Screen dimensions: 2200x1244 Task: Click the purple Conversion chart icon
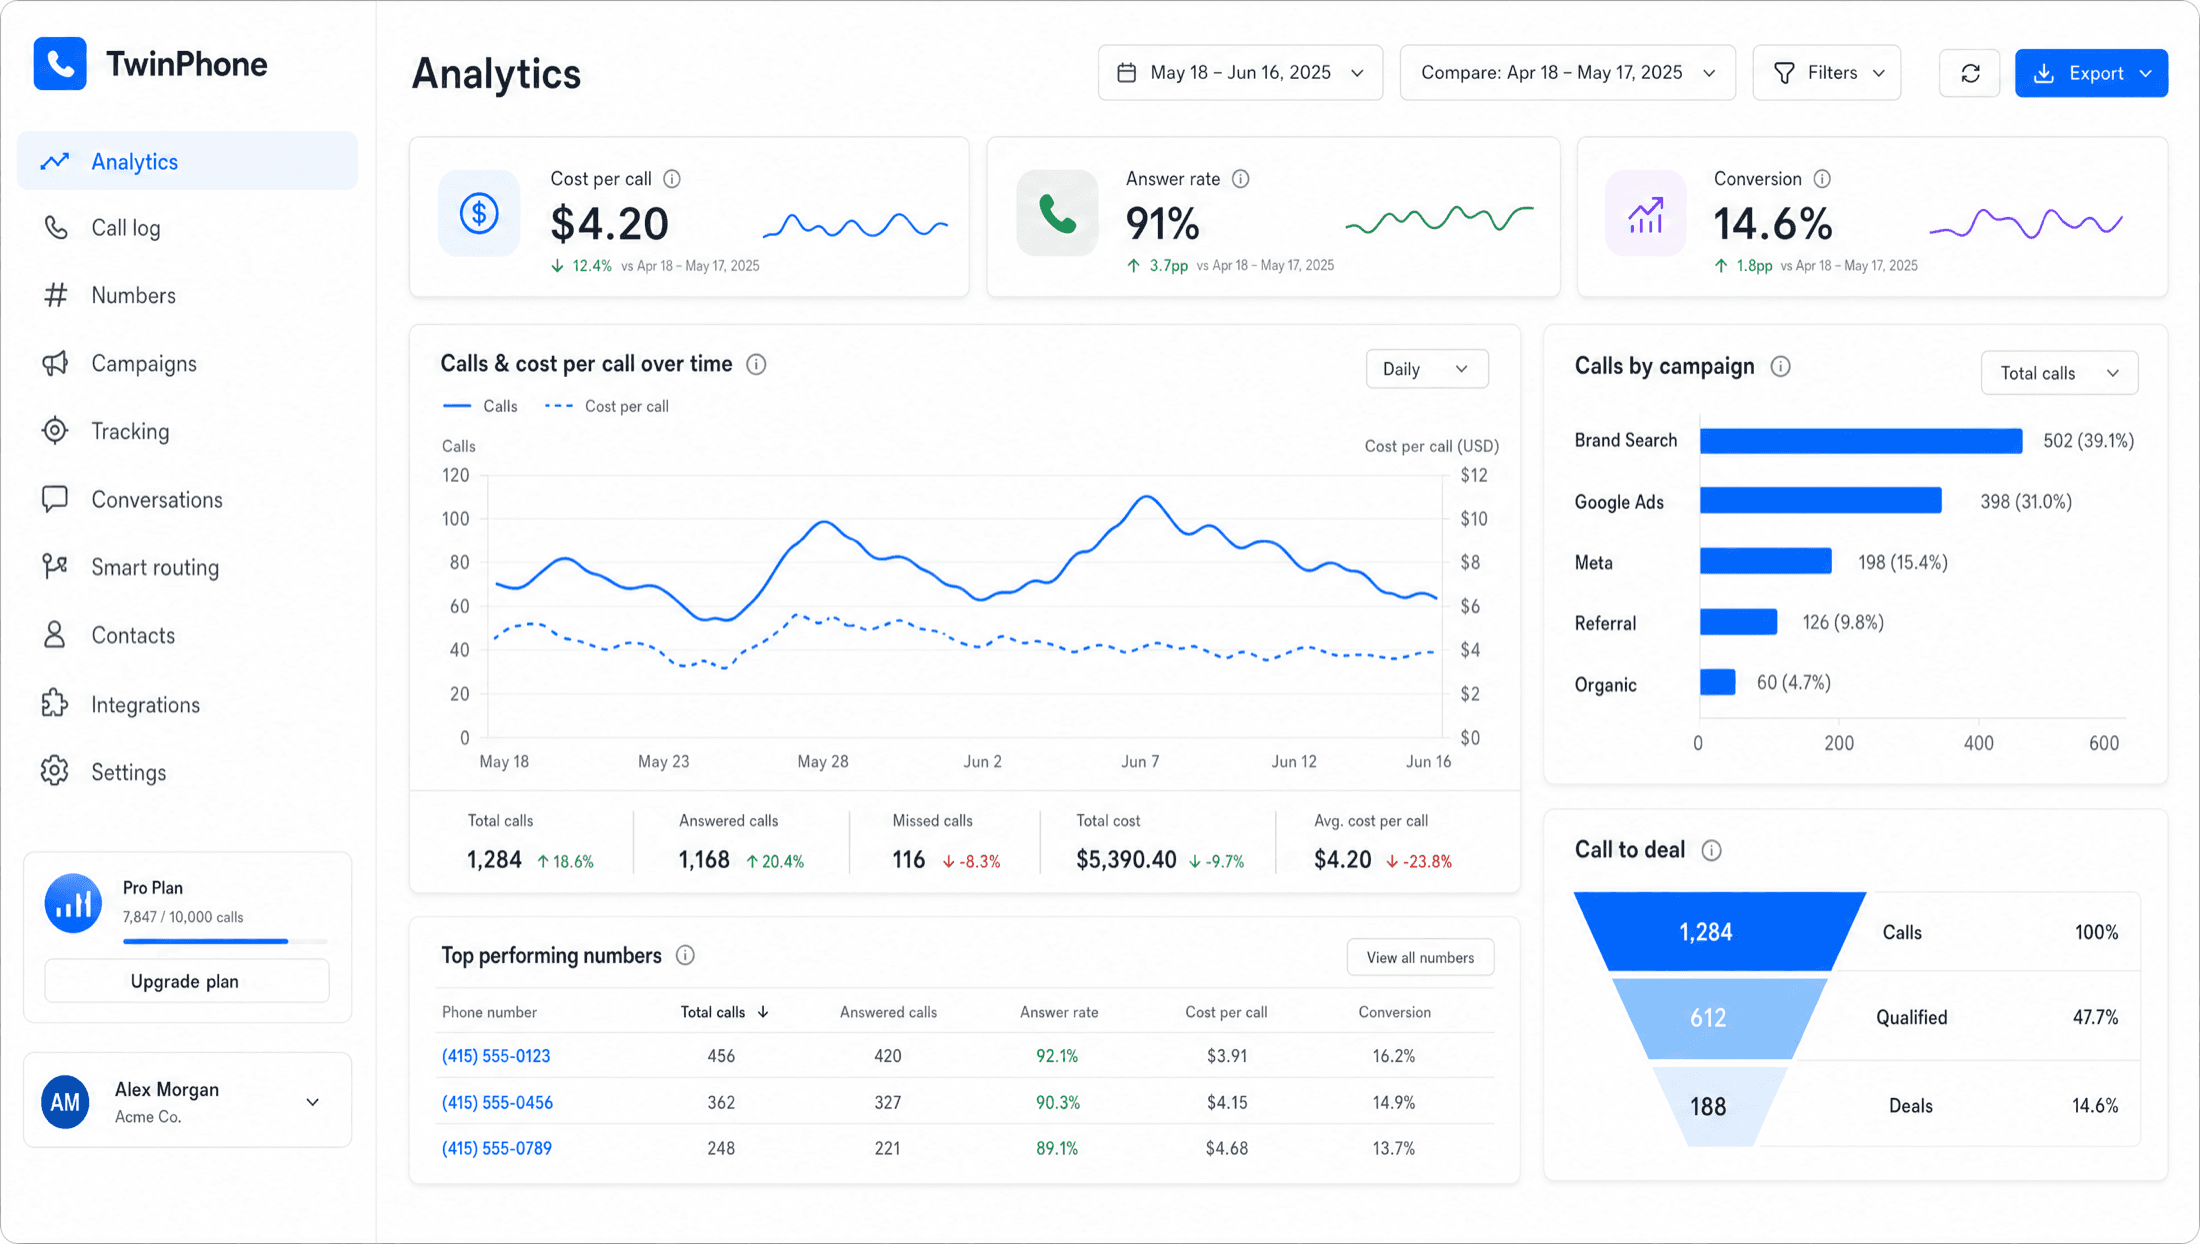pyautogui.click(x=1645, y=213)
